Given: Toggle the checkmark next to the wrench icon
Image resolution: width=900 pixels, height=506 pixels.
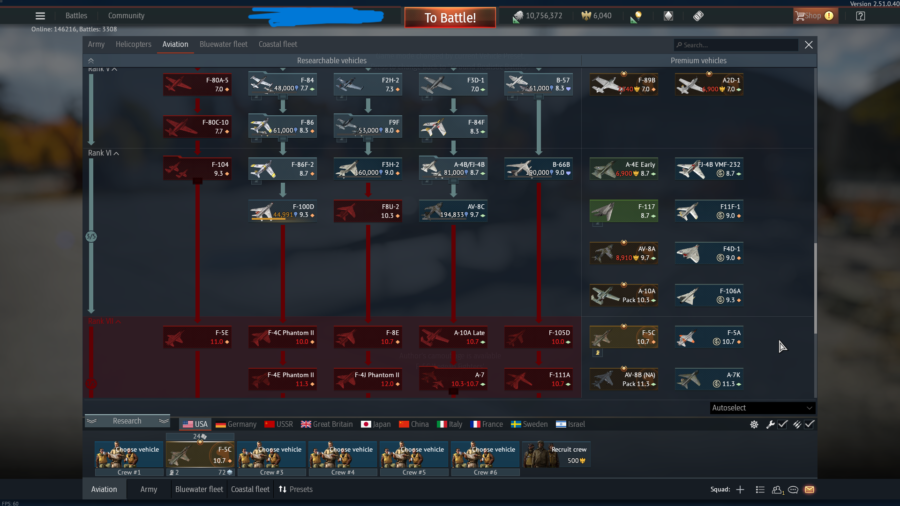Looking at the screenshot, I should point(783,425).
